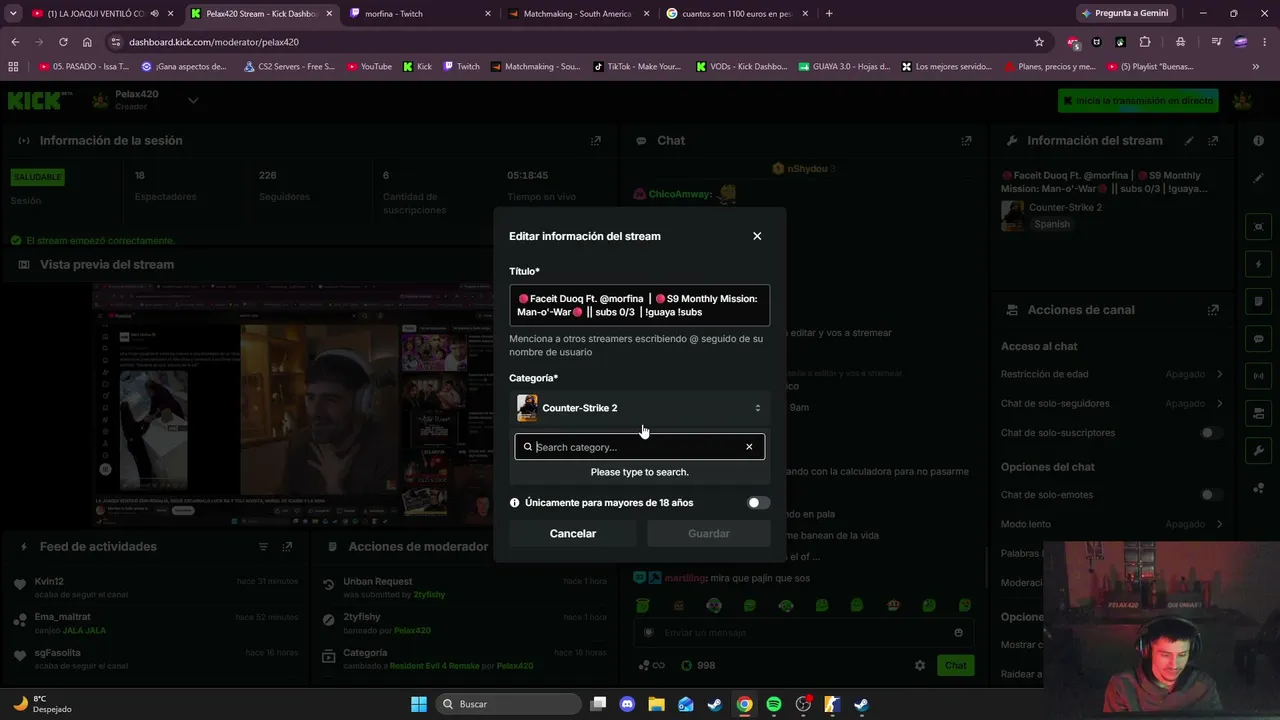
Task: Toggle Chat de solo-suscriptores switch
Action: point(1211,433)
